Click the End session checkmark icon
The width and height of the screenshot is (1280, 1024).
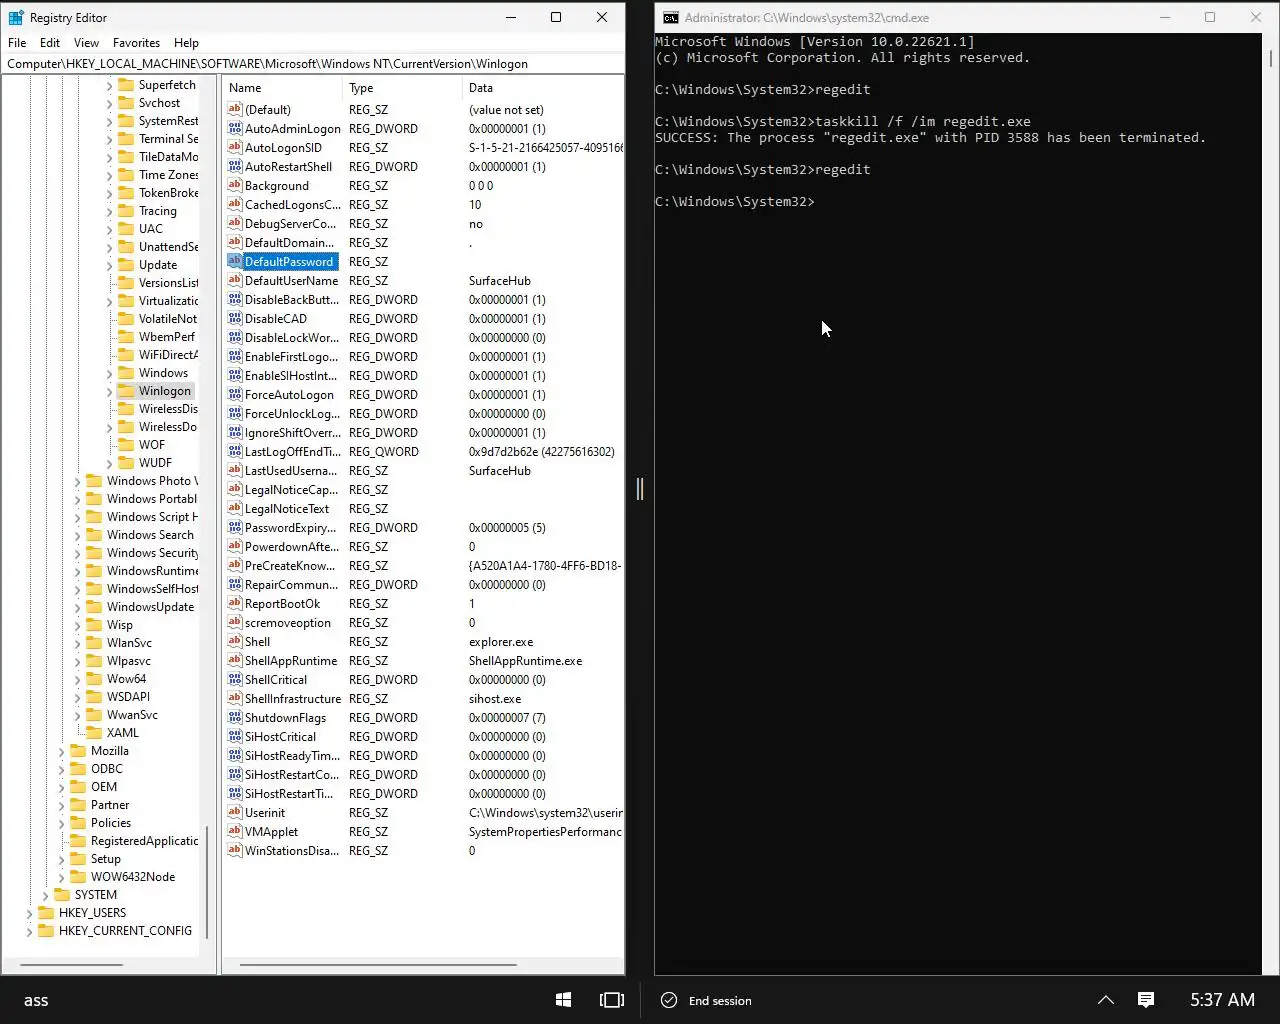[669, 1000]
